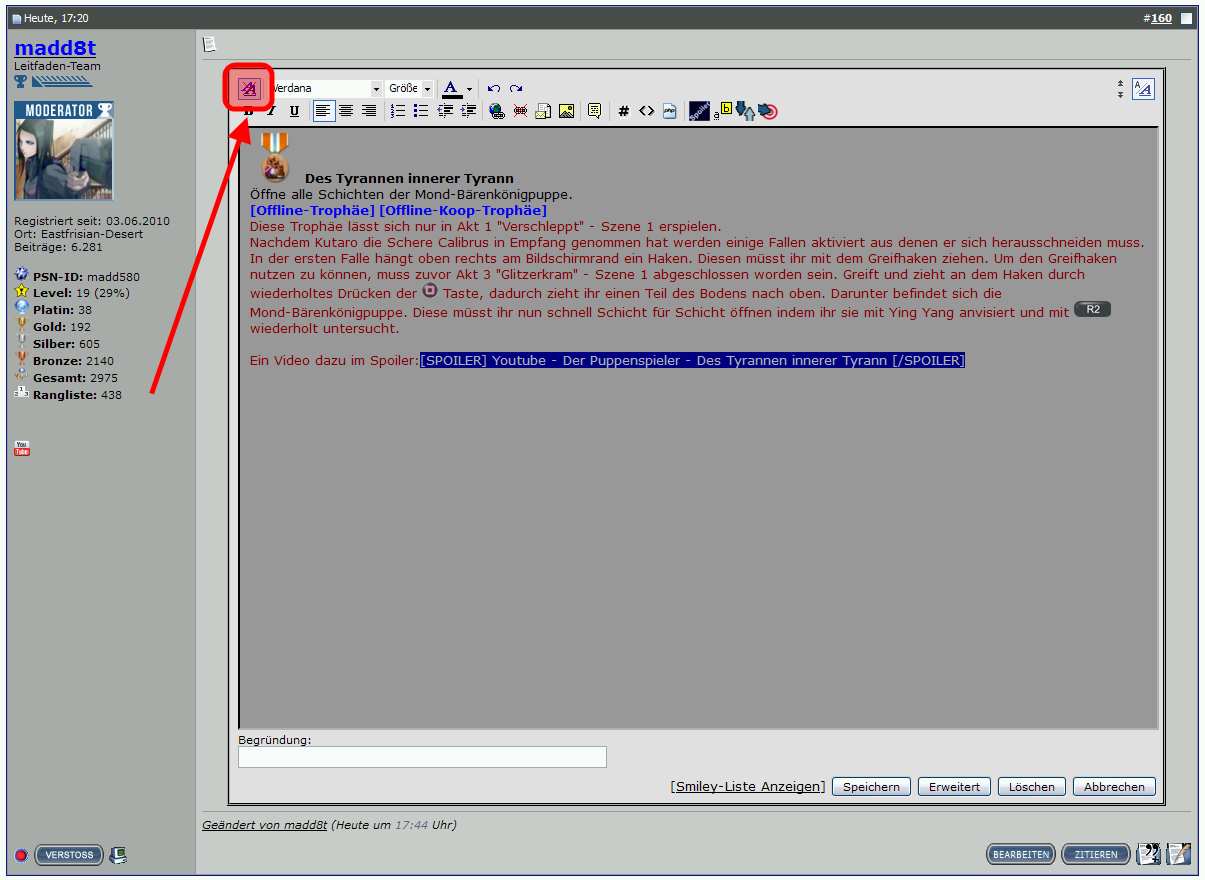Center-align the text
The height and width of the screenshot is (880, 1205).
(x=346, y=111)
